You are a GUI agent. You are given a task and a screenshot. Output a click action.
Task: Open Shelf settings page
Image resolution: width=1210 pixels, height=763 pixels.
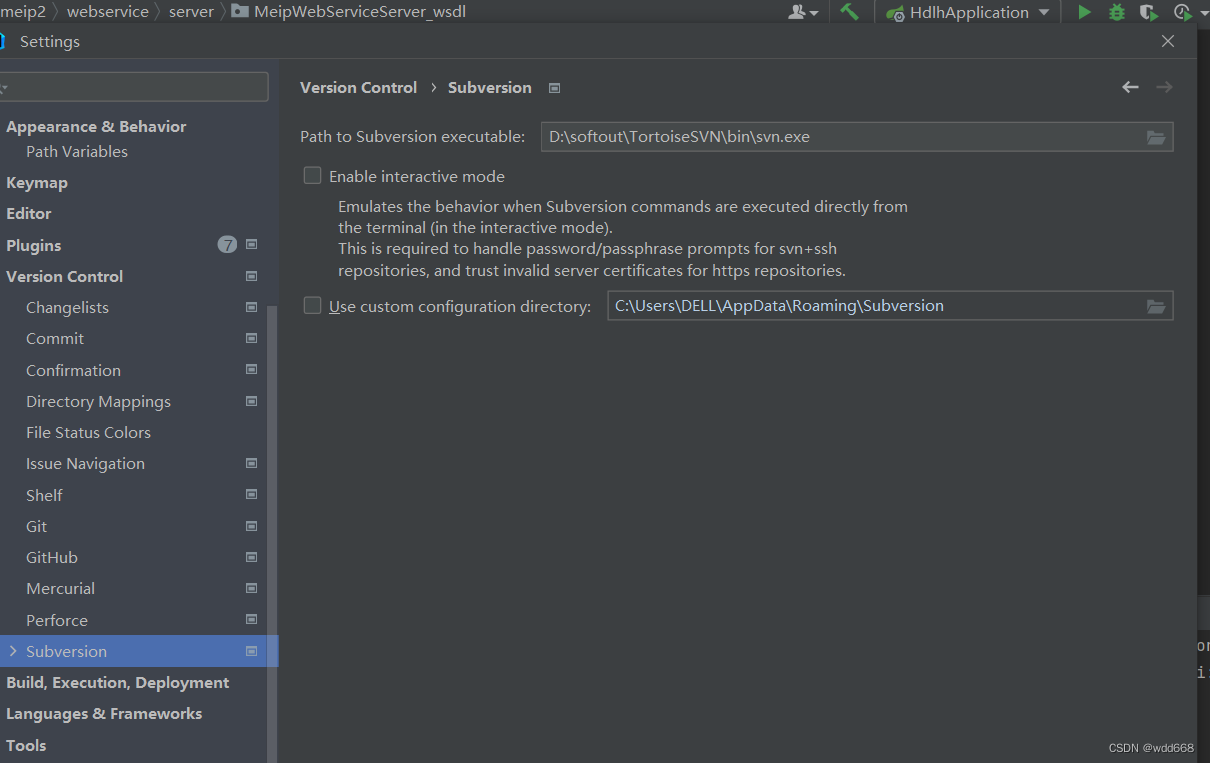pyautogui.click(x=44, y=495)
